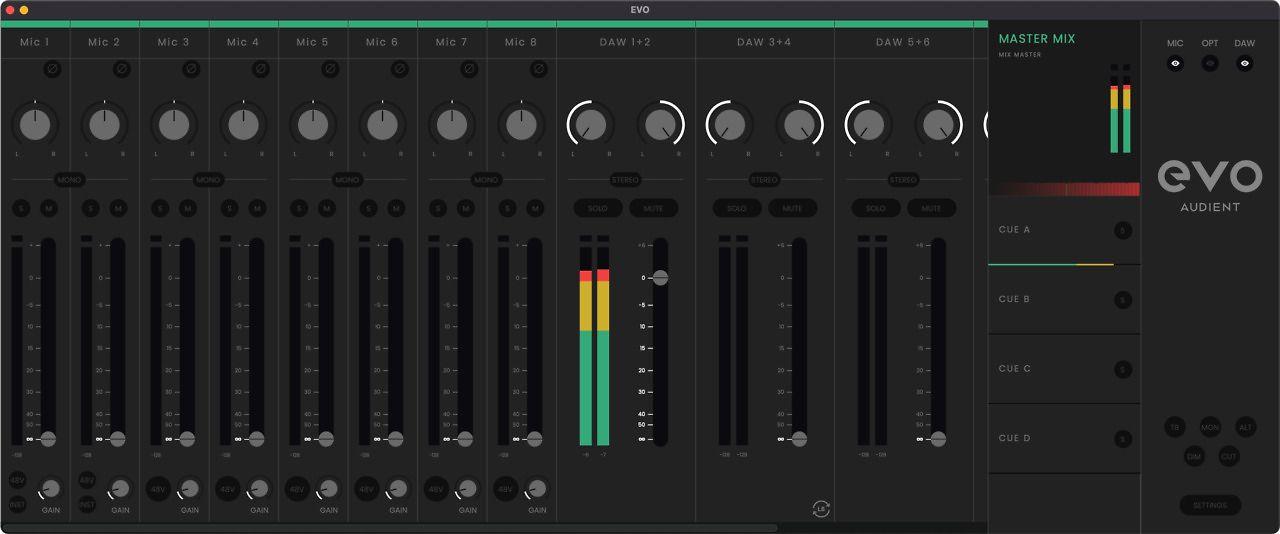Toggle STEREO mode on DAW 1+2

(x=626, y=179)
